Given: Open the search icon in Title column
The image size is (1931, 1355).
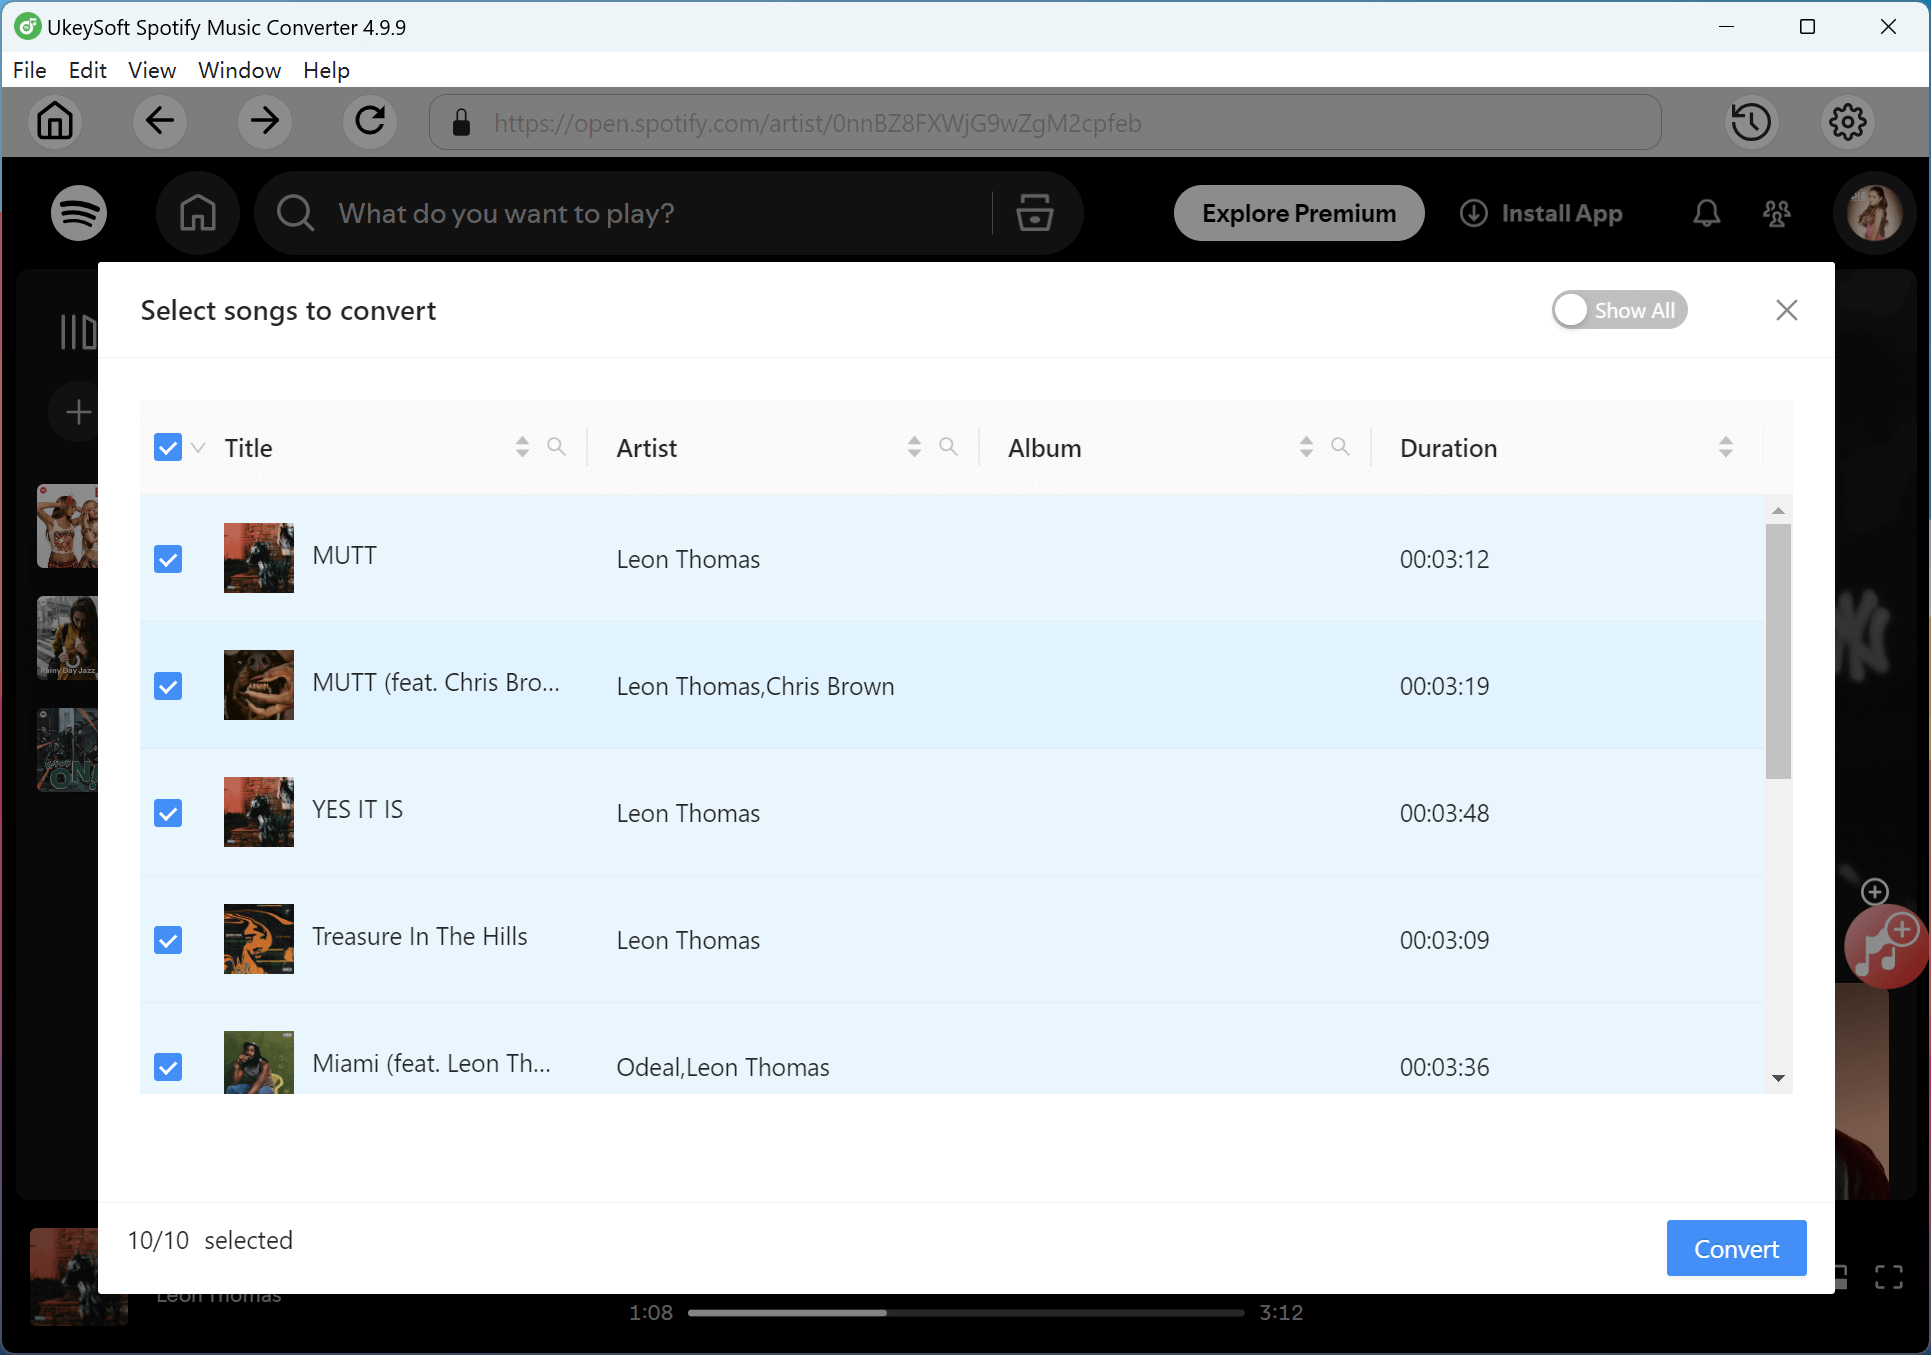Looking at the screenshot, I should (557, 447).
